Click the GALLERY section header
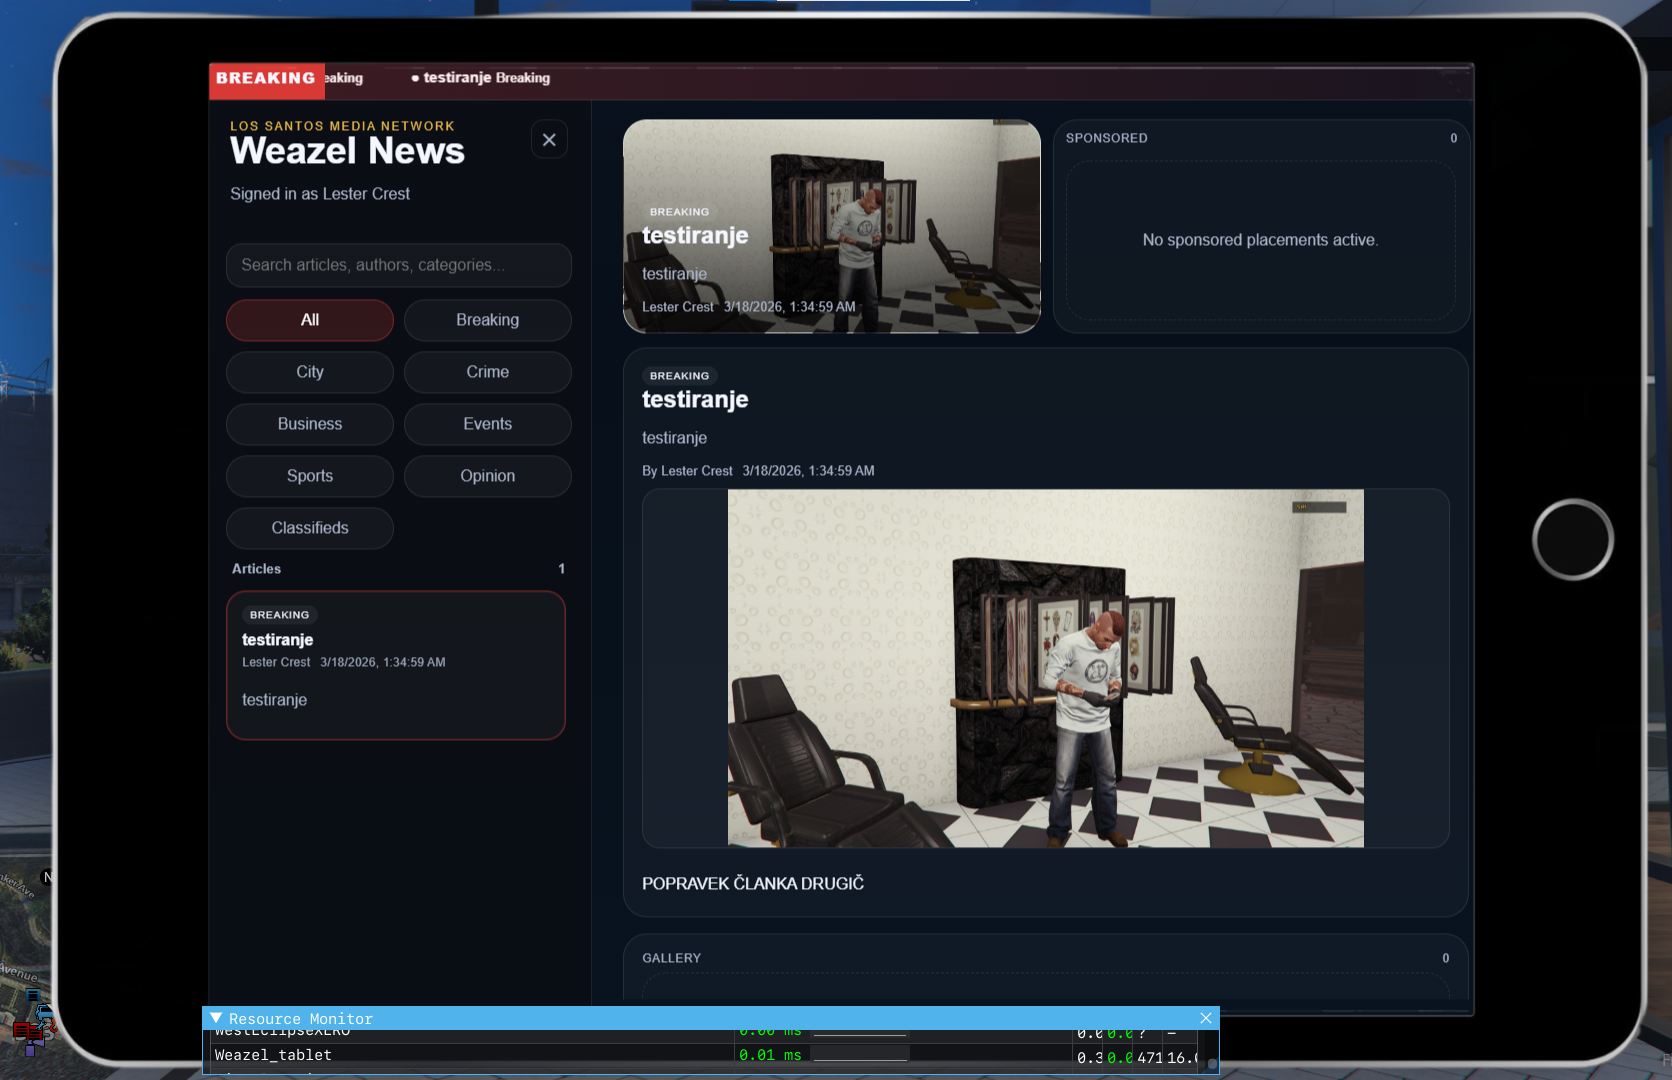This screenshot has width=1672, height=1080. pyautogui.click(x=672, y=958)
